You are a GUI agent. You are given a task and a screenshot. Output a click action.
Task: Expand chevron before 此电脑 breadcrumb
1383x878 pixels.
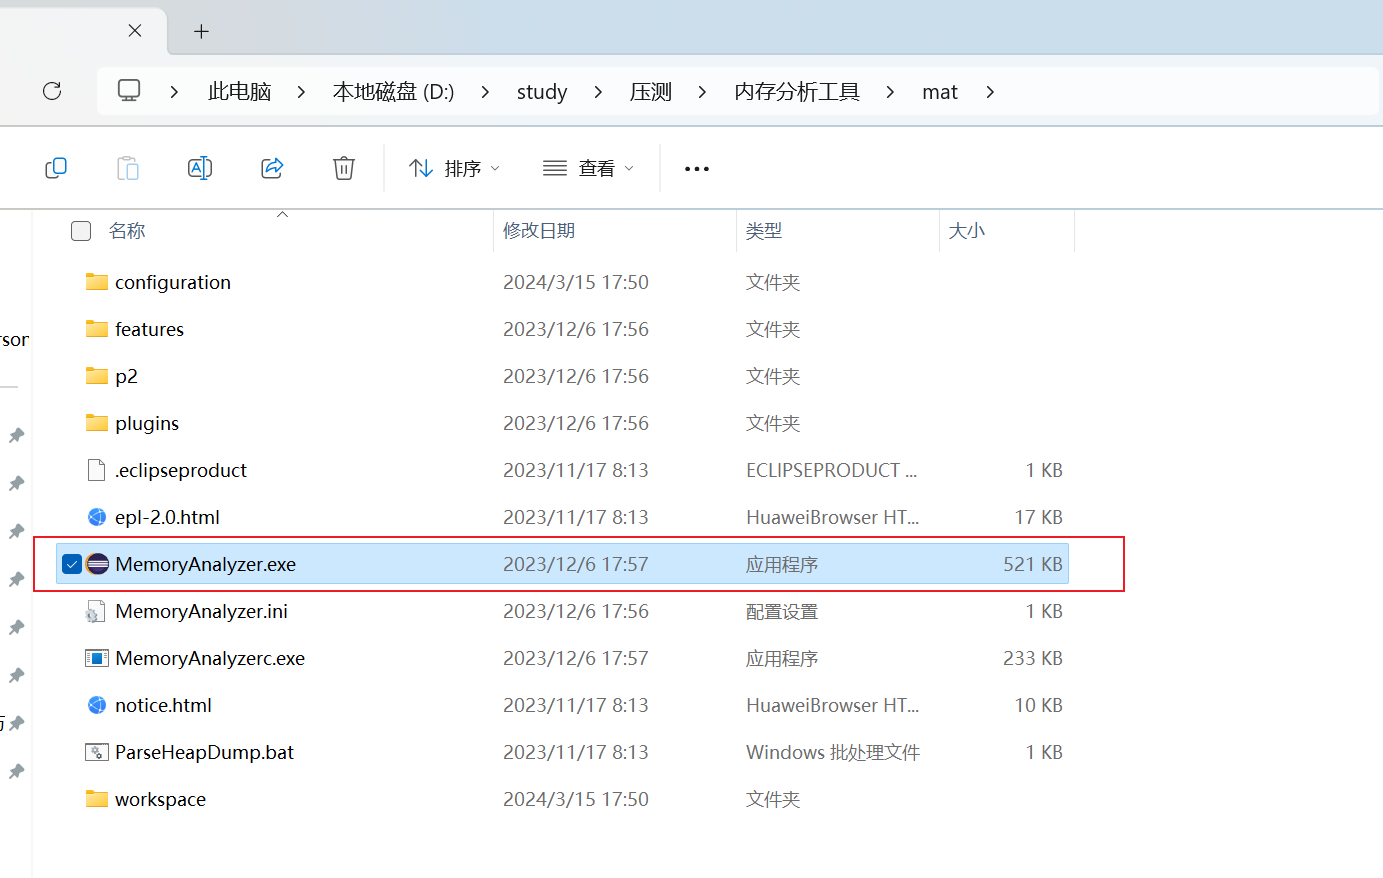174,92
